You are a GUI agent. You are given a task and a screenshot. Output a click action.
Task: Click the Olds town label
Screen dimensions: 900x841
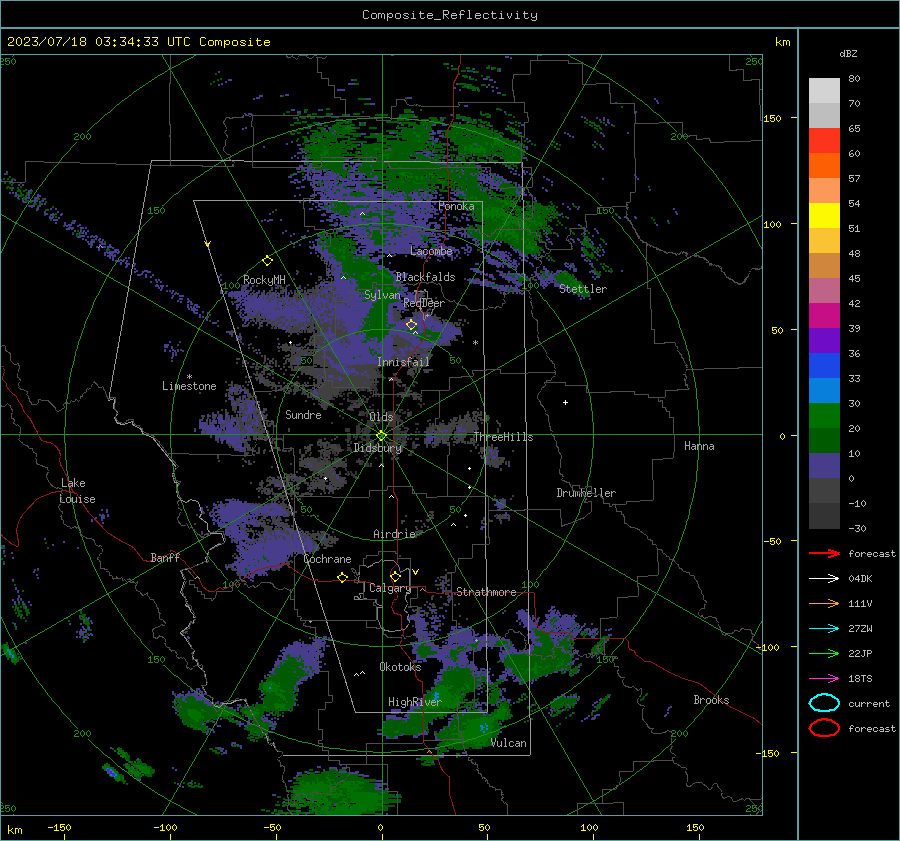381,417
